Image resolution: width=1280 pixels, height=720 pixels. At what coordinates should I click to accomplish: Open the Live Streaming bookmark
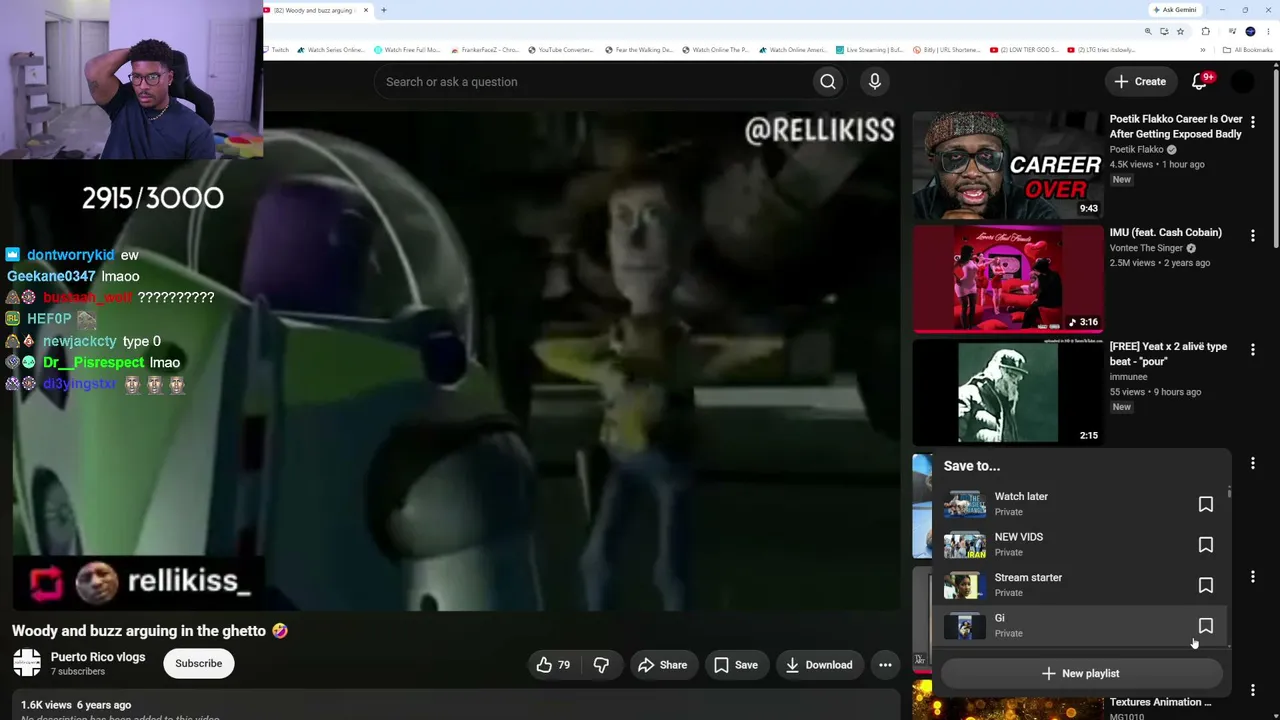870,50
